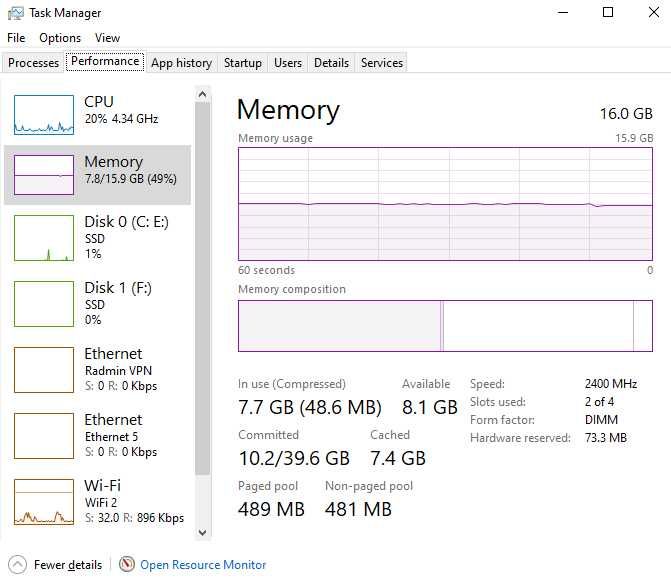The image size is (671, 584).
Task: Click the Memory usage graph thumbnail in sidebar
Action: click(x=44, y=175)
